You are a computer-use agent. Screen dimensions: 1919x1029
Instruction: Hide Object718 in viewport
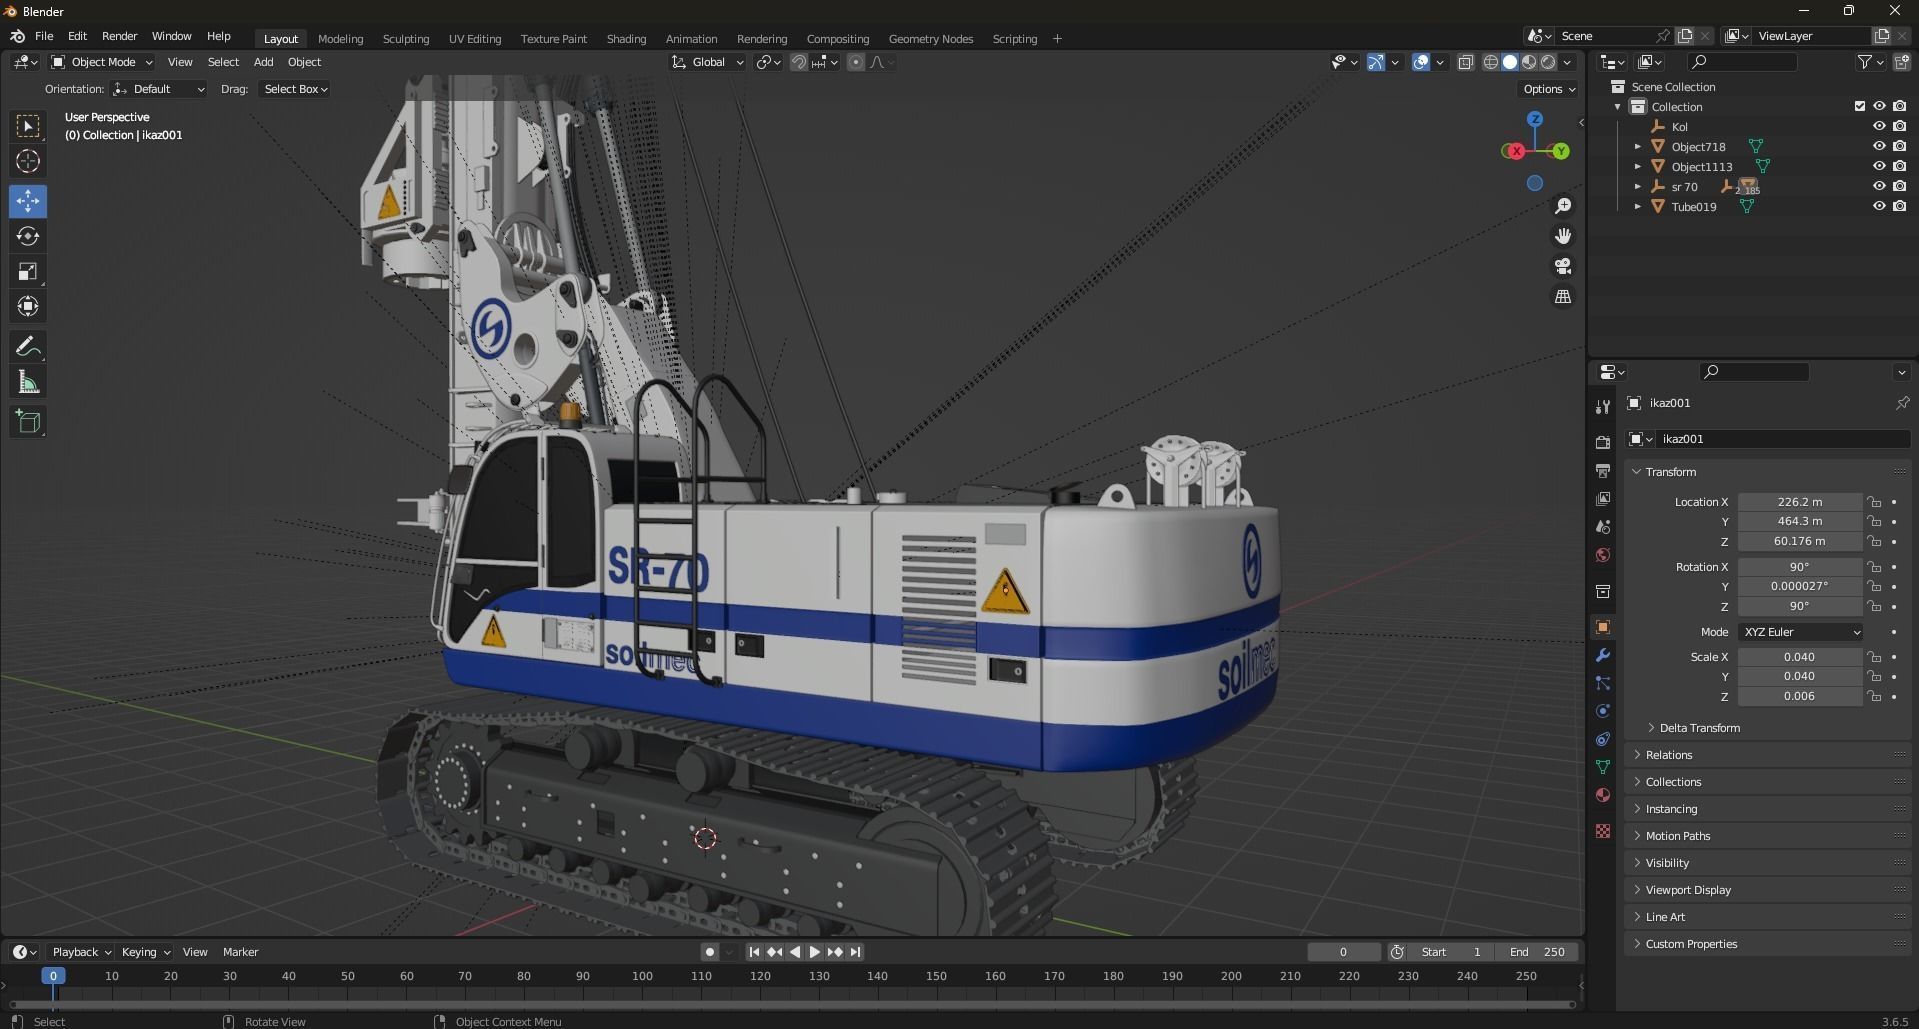coord(1879,146)
